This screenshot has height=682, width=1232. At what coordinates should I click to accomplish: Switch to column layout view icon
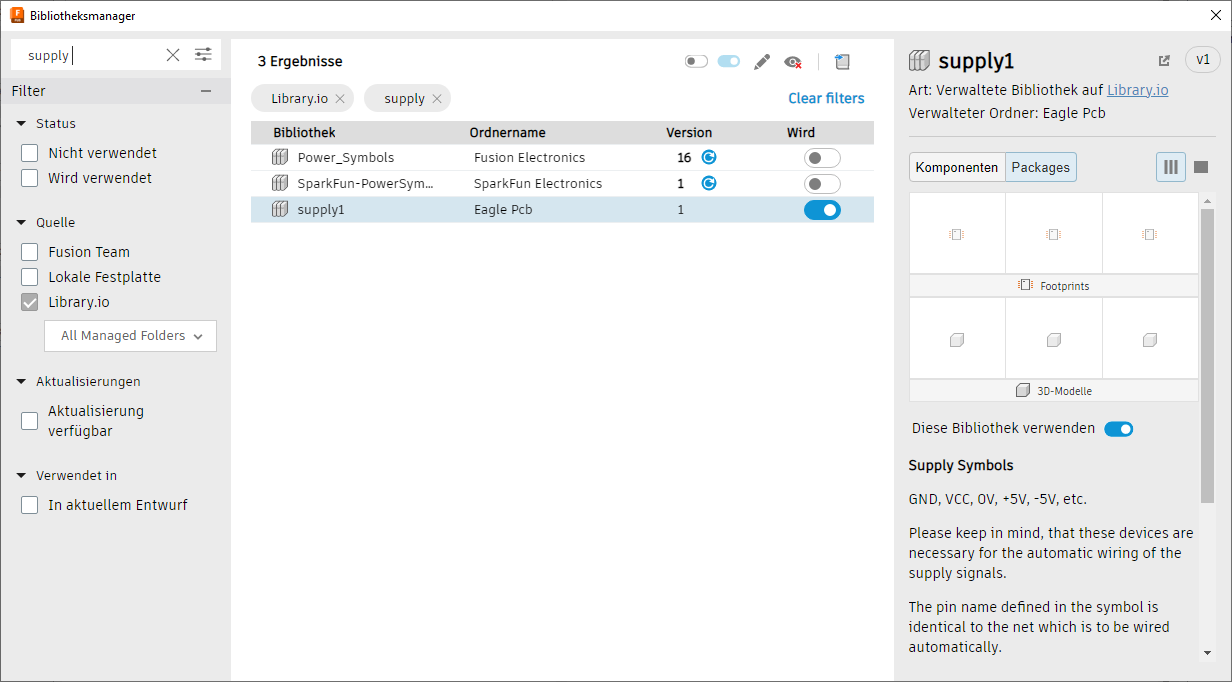pos(1170,166)
